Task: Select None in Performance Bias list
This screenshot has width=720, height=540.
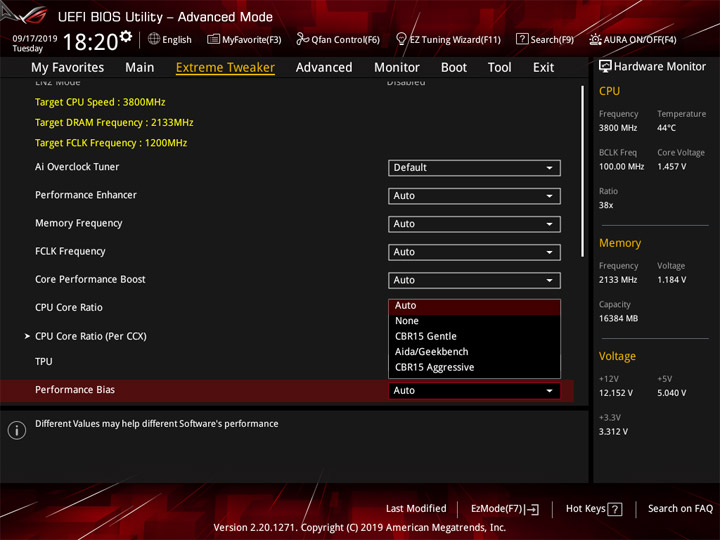Action: pyautogui.click(x=474, y=321)
